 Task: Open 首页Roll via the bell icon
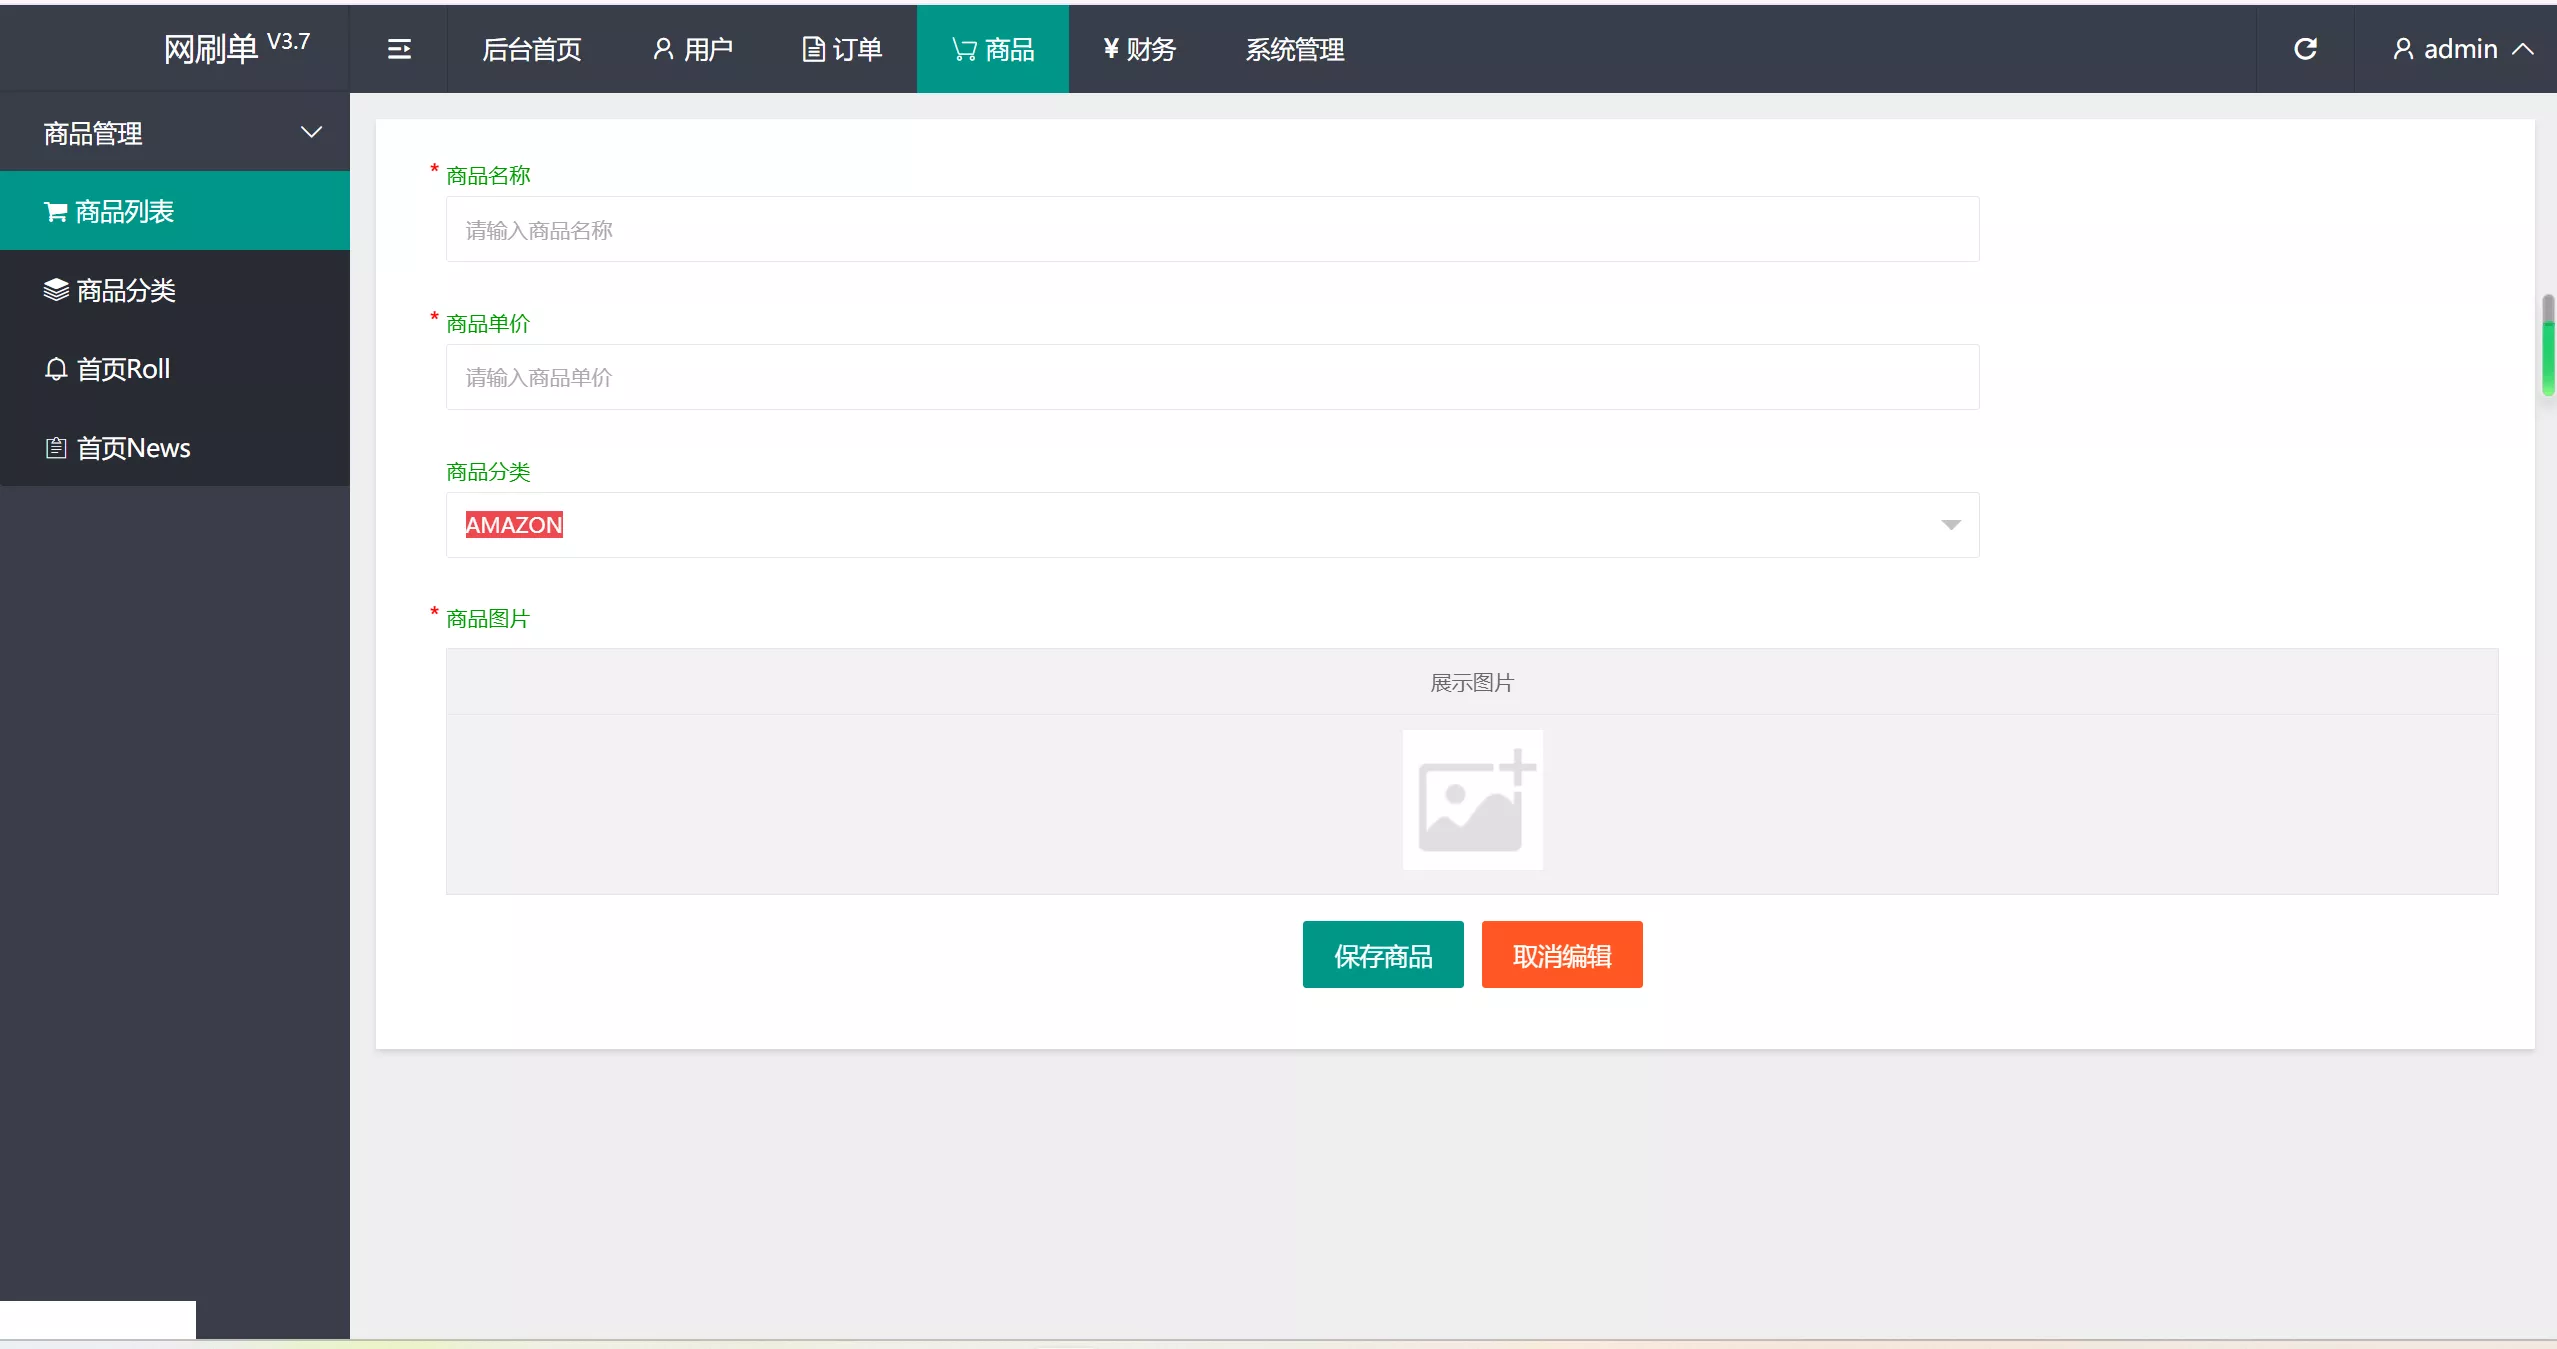point(57,368)
